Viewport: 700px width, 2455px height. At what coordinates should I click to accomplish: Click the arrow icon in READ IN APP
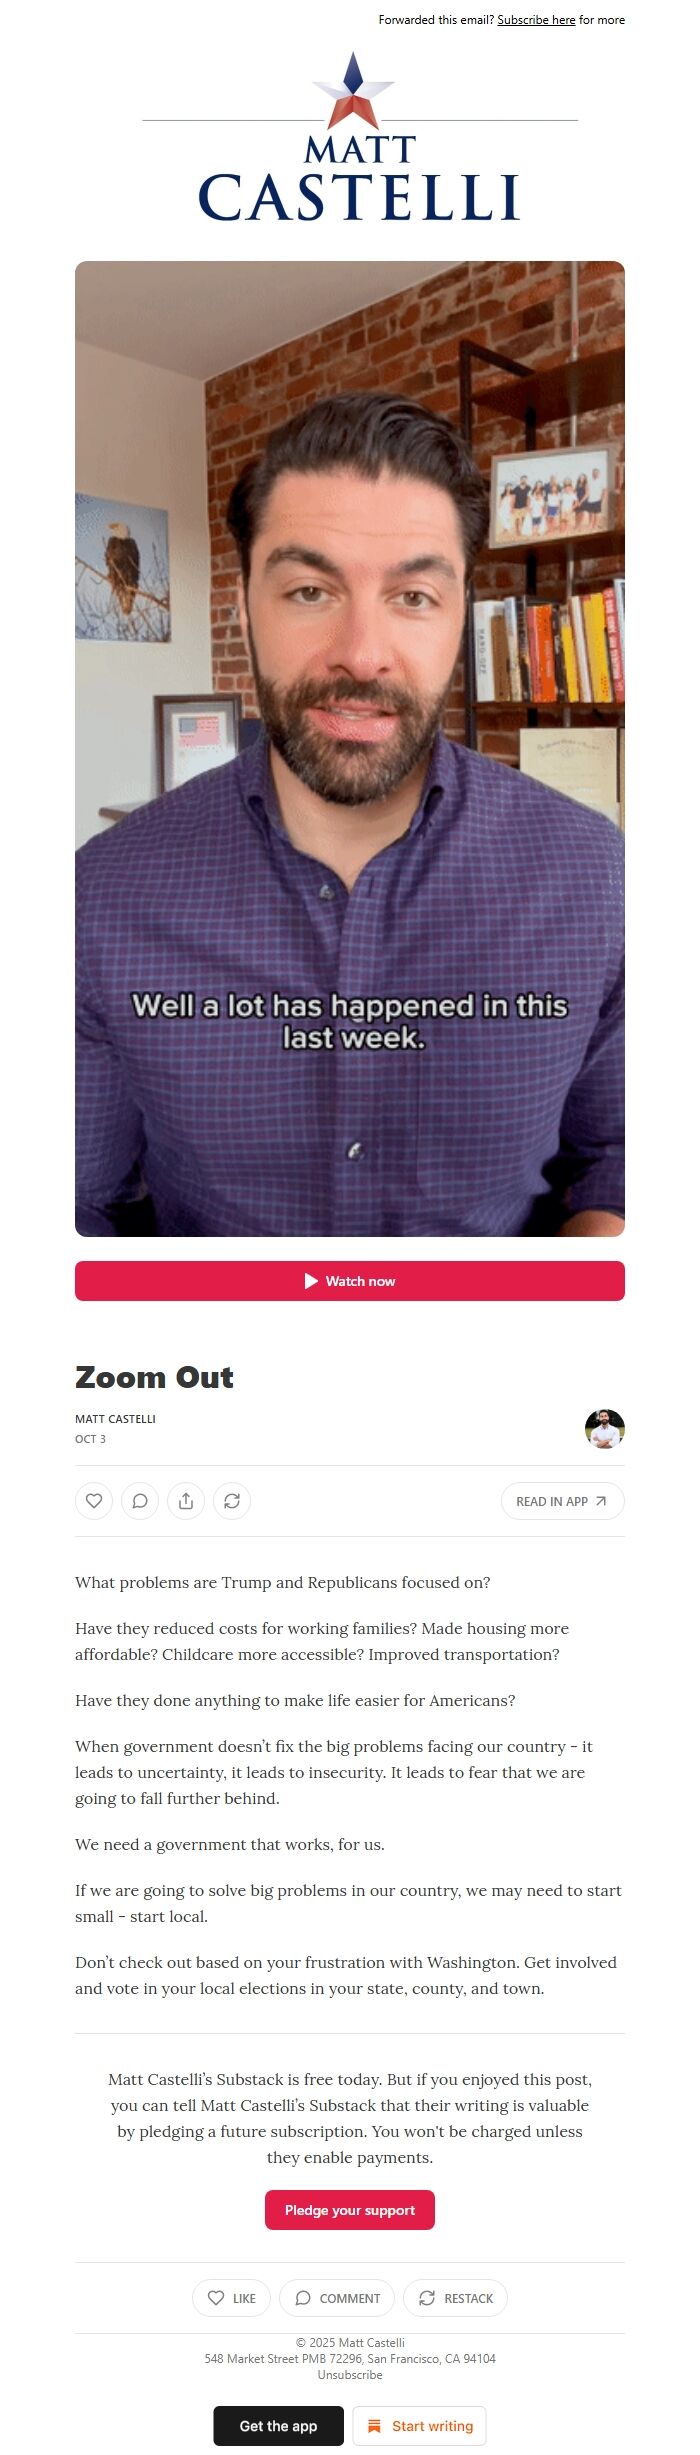click(601, 1501)
